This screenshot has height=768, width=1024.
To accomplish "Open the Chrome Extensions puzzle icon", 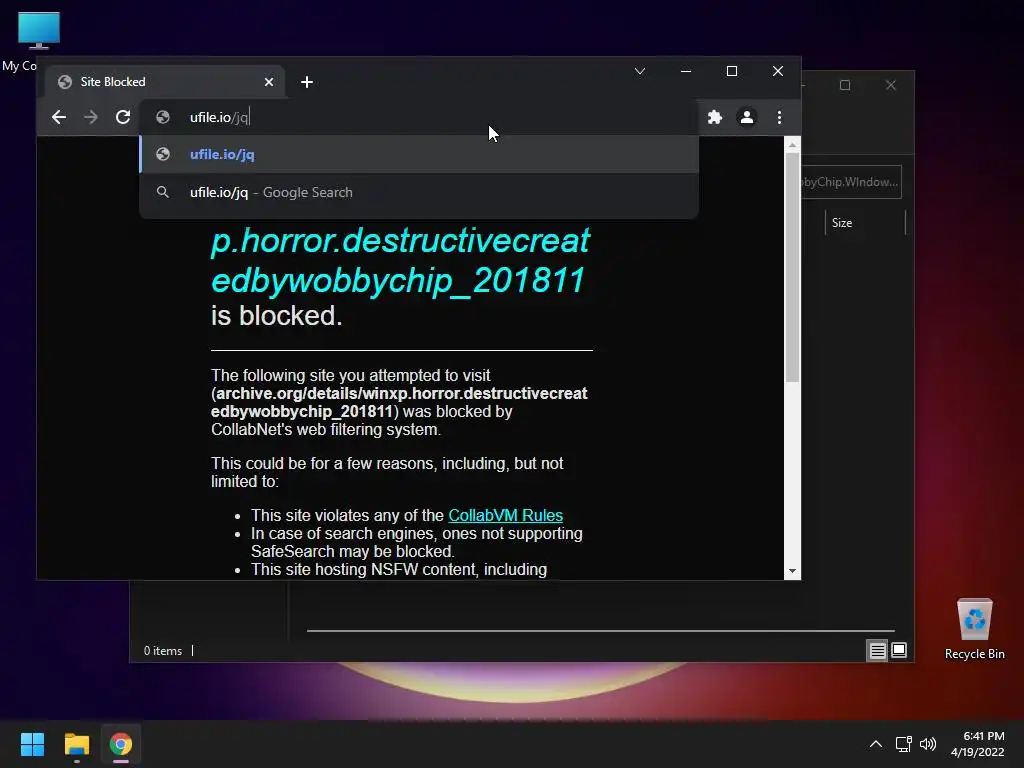I will [715, 117].
